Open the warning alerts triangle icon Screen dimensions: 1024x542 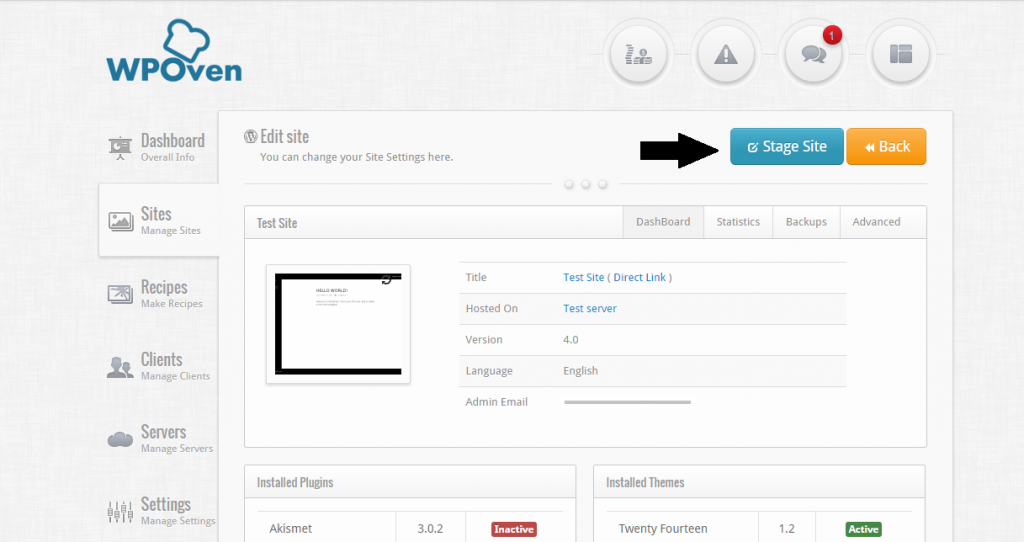pos(726,54)
